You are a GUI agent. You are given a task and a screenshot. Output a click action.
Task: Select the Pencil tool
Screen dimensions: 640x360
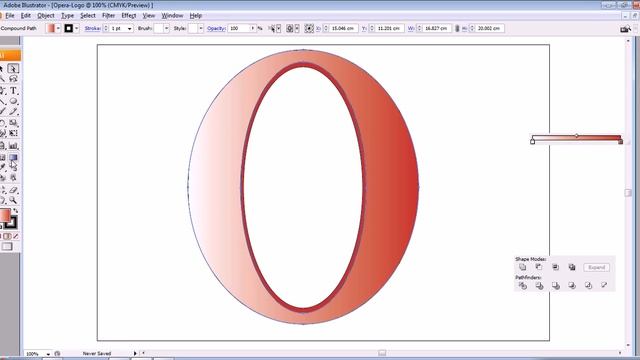(x=13, y=111)
